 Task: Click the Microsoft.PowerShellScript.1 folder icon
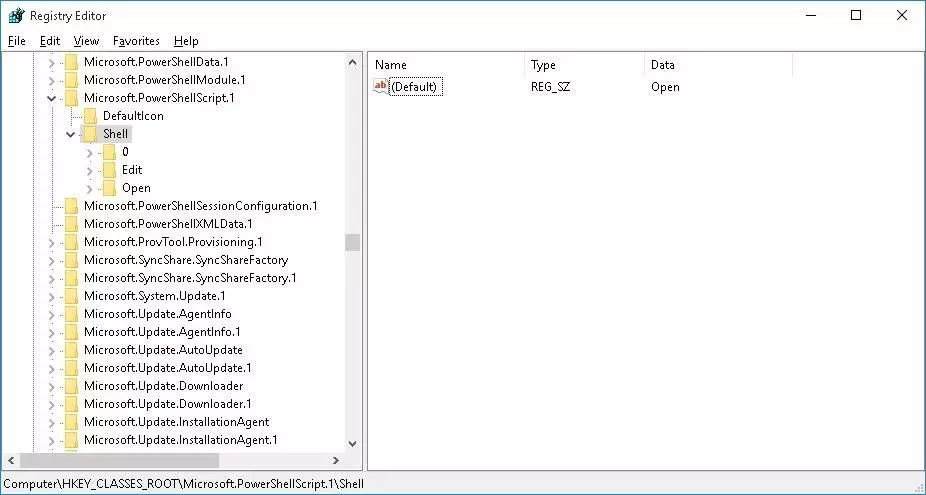(71, 98)
